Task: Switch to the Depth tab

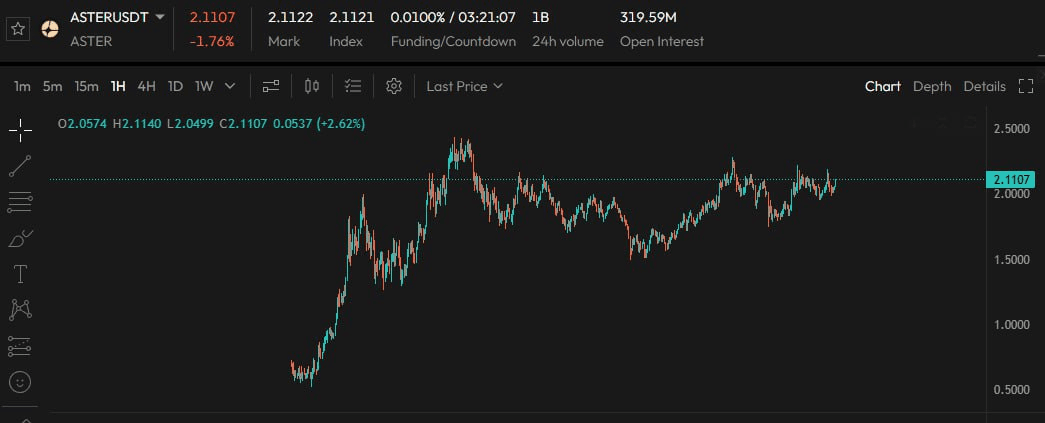Action: [x=932, y=86]
